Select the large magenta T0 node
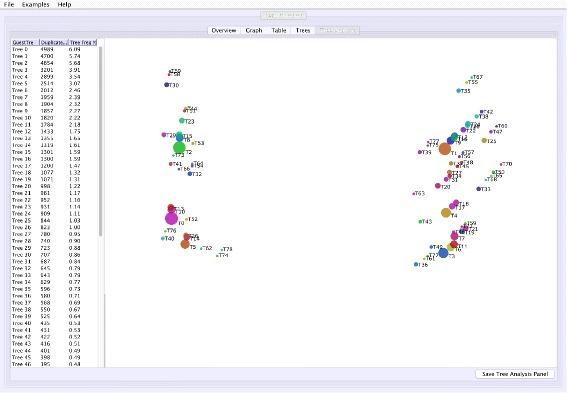This screenshot has width=567, height=393. 171,218
